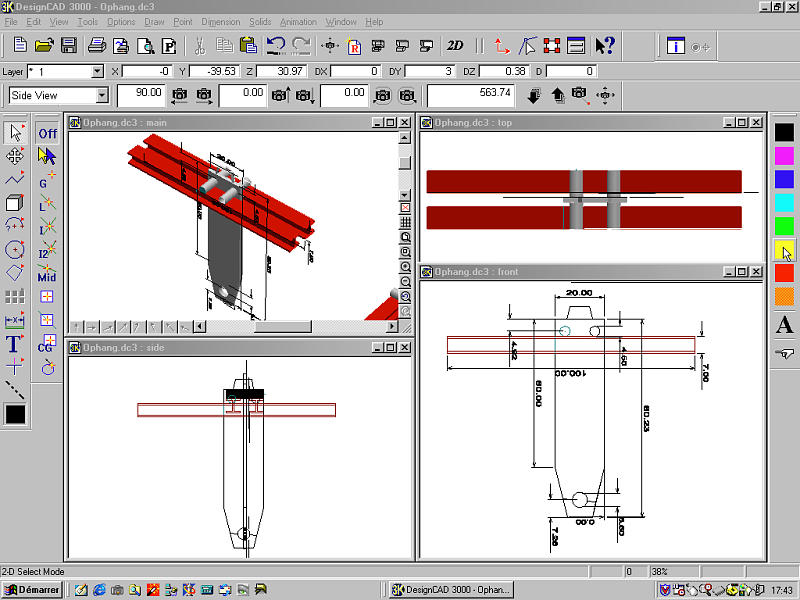
Task: Open the Dimension menu
Action: [x=220, y=21]
